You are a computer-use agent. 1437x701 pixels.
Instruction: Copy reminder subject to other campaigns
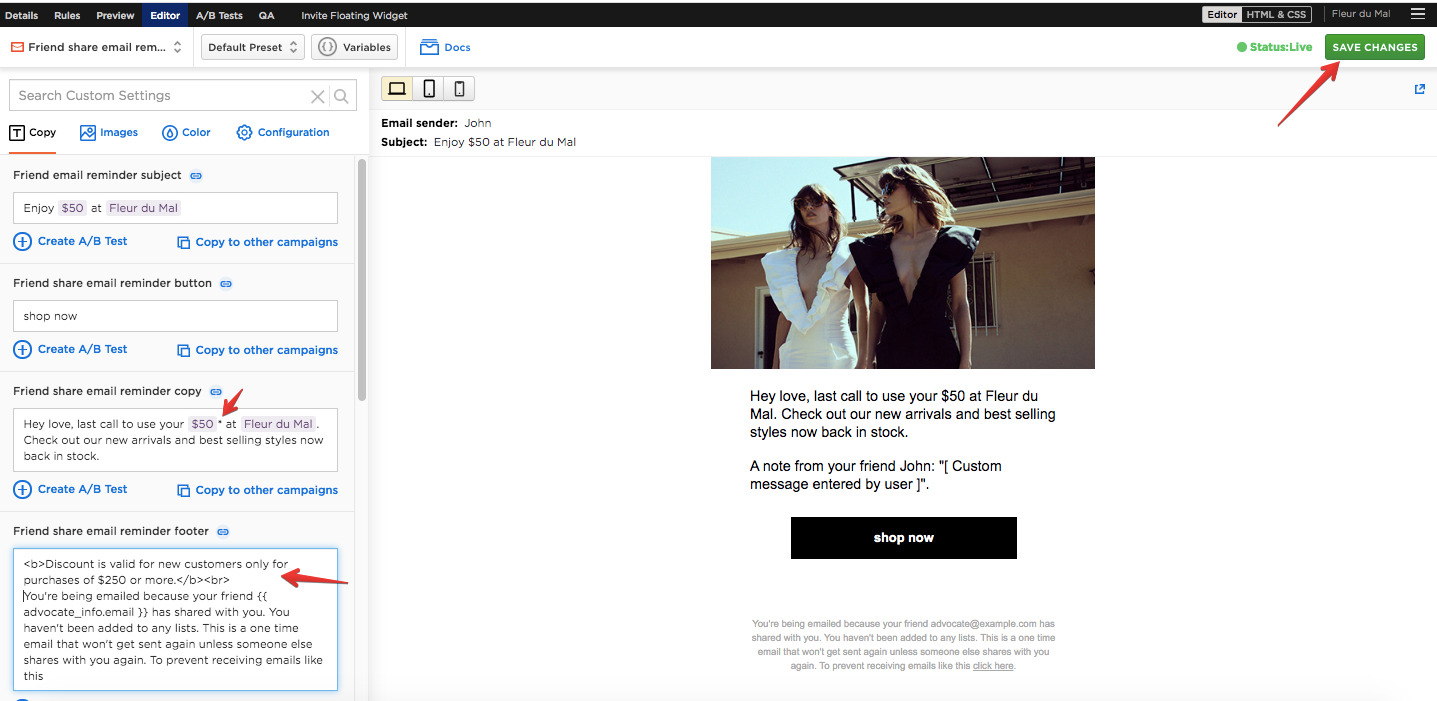(x=258, y=242)
